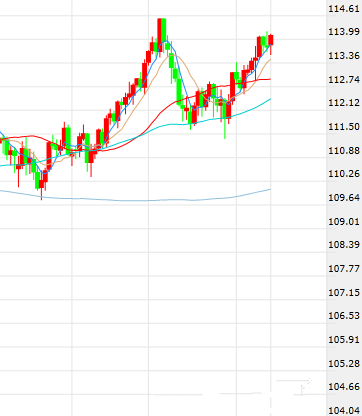Click the 110.88 price label
The image size is (362, 416).
344,150
